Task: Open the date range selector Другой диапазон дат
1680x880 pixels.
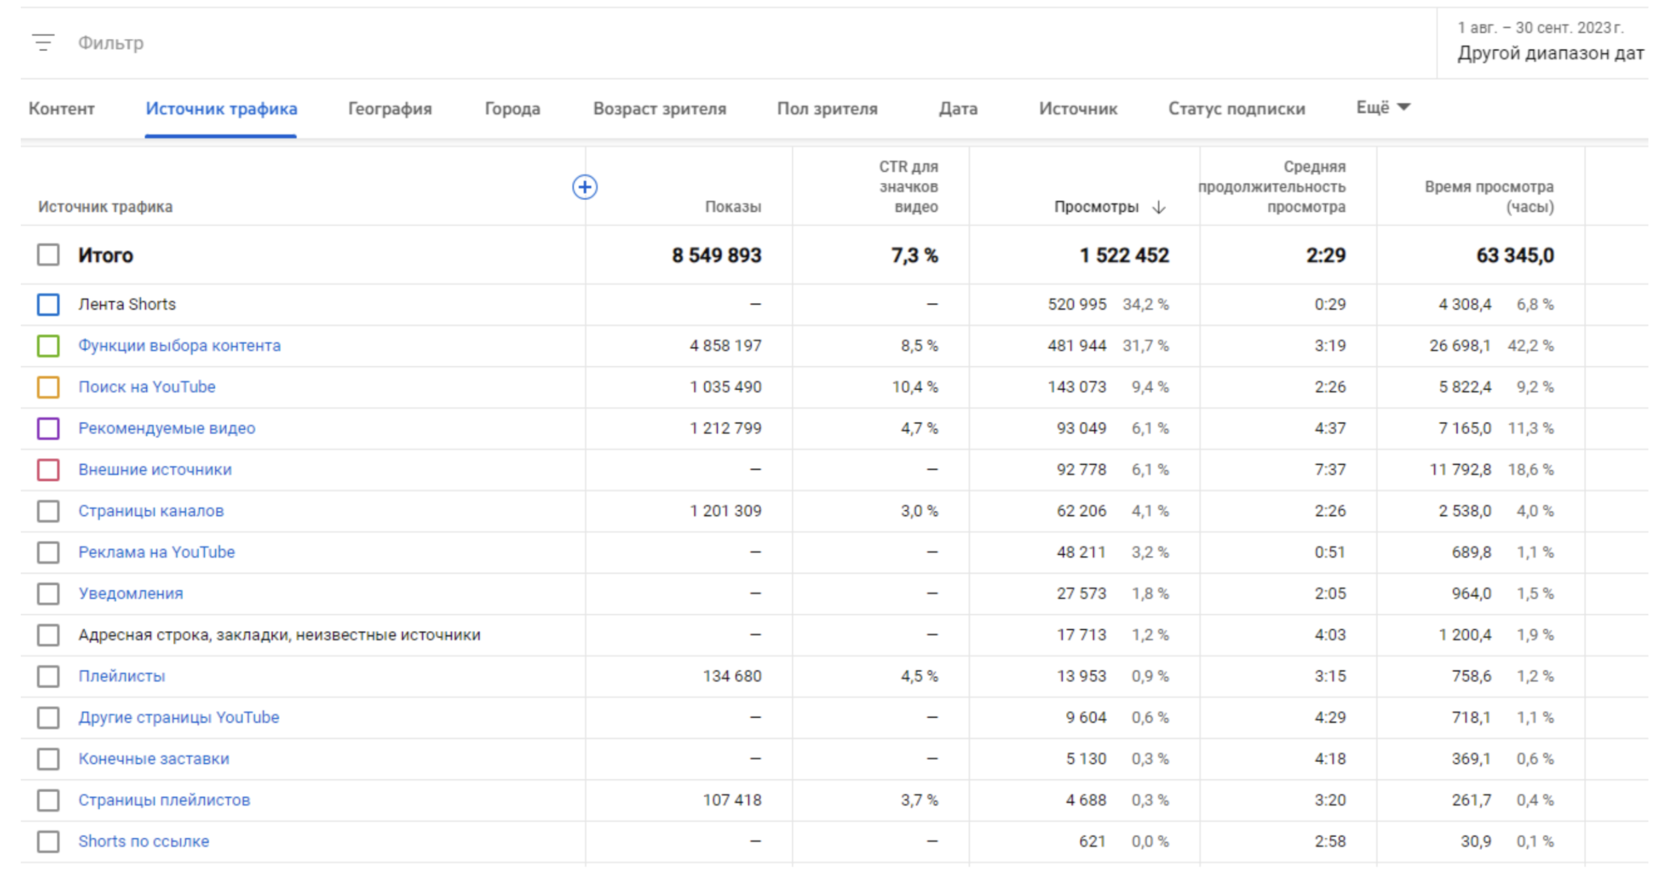Action: [1550, 53]
